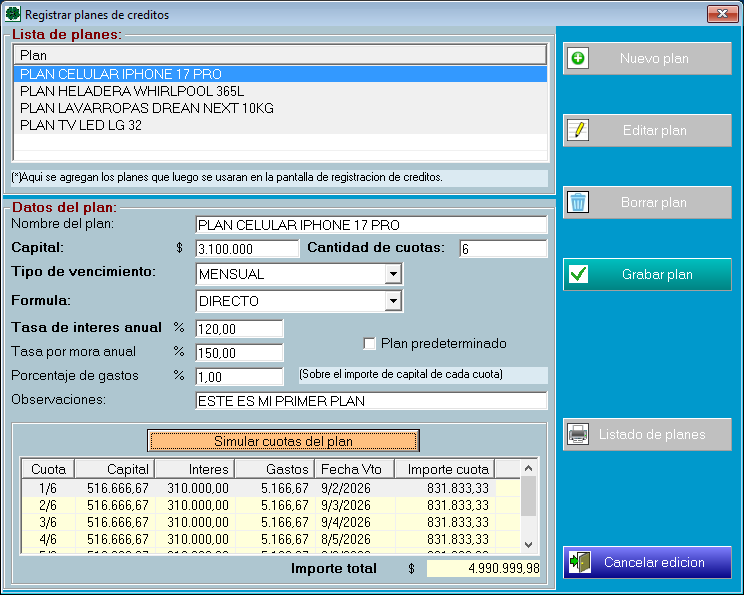Image resolution: width=744 pixels, height=595 pixels.
Task: Click the printer icon on Listado de planes
Action: (578, 434)
